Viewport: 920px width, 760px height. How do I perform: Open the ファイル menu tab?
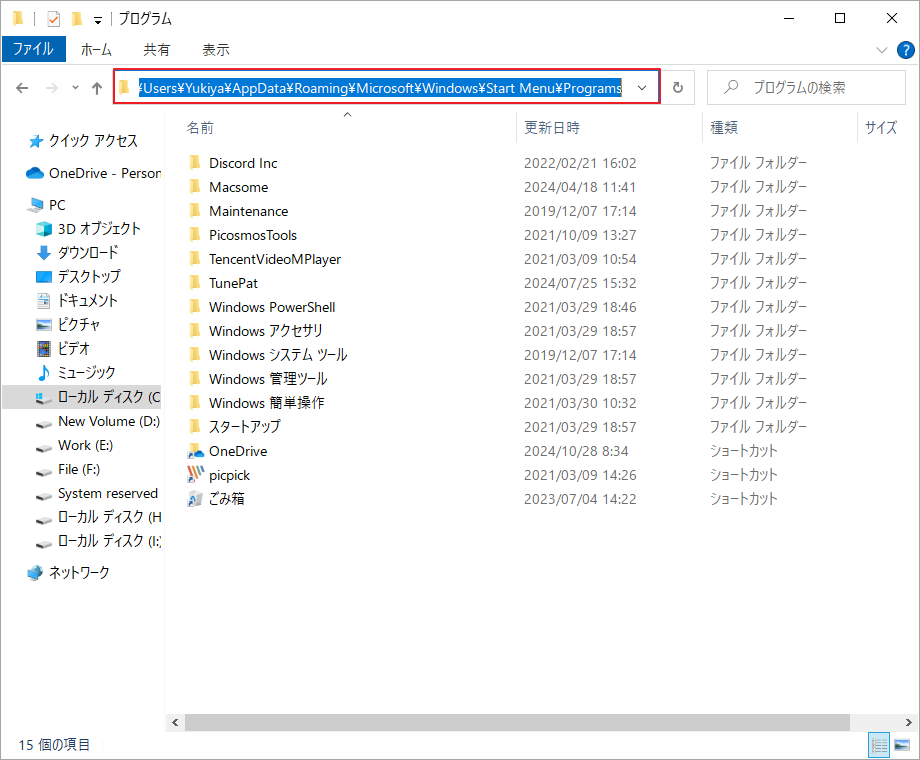(33, 49)
